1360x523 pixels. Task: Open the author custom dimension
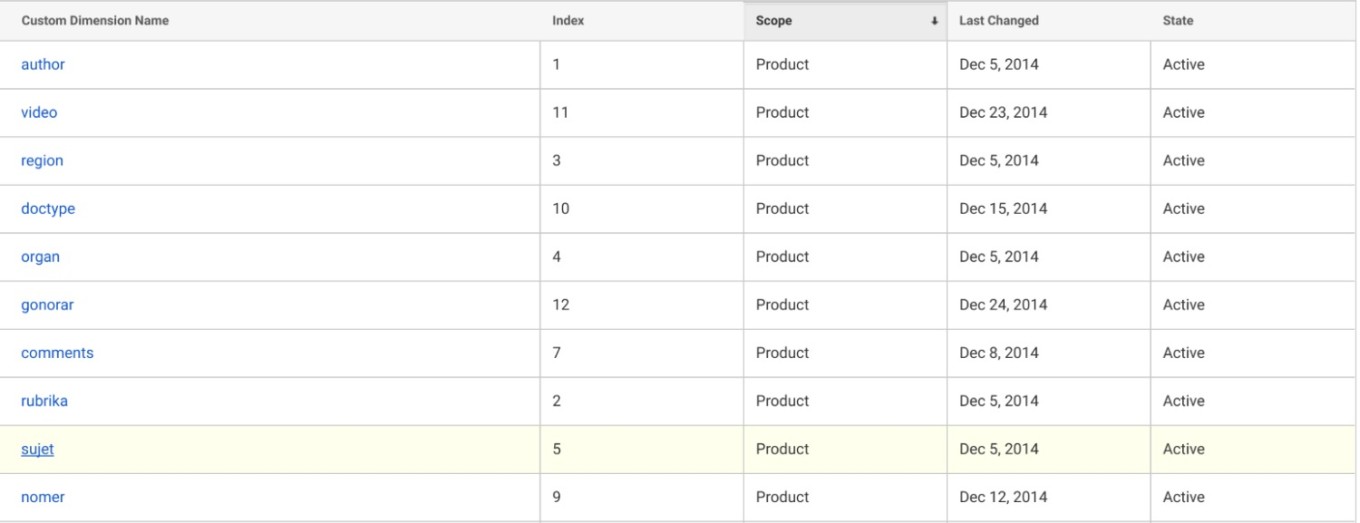(43, 64)
